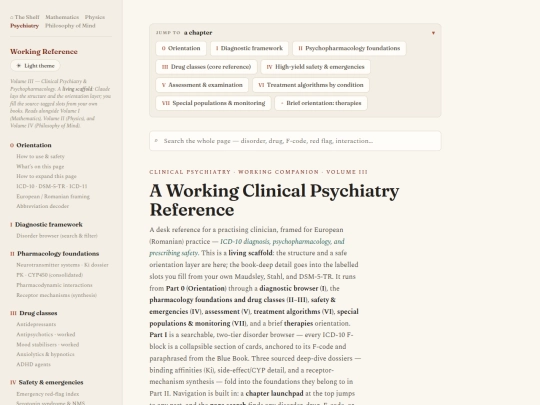Click the A Working Clinical Psychiatry Reference heading
This screenshot has width=540, height=405.
pos(274,200)
